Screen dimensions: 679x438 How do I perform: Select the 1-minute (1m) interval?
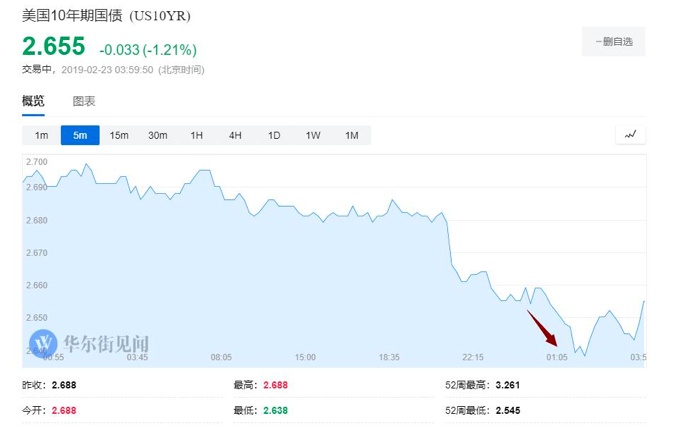[x=41, y=135]
